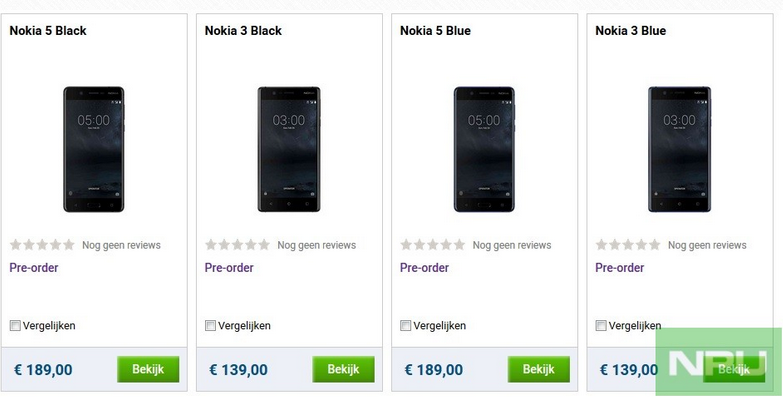Click star rating under Nokia 5 Blue
The image size is (783, 397).
433,245
